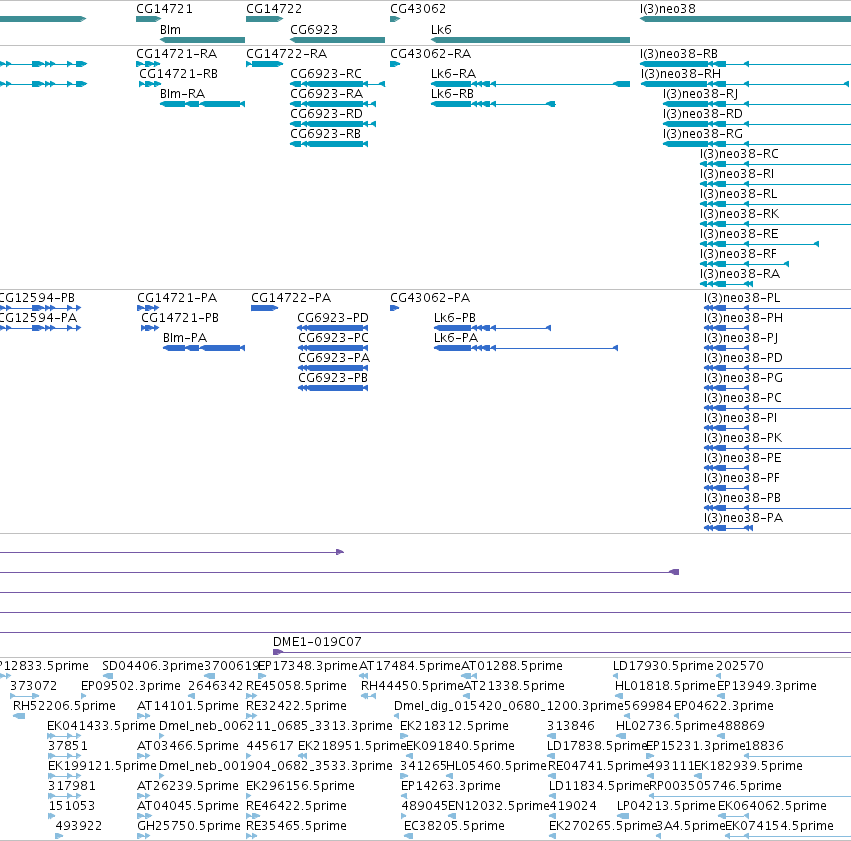Select the l(3)neo38 gene label
The height and width of the screenshot is (841, 851).
668,9
